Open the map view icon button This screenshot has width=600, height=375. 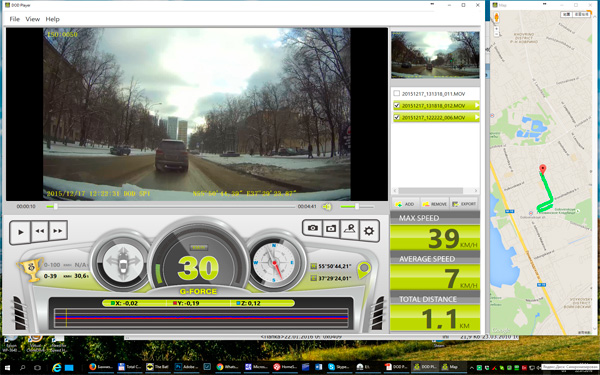pyautogui.click(x=350, y=229)
